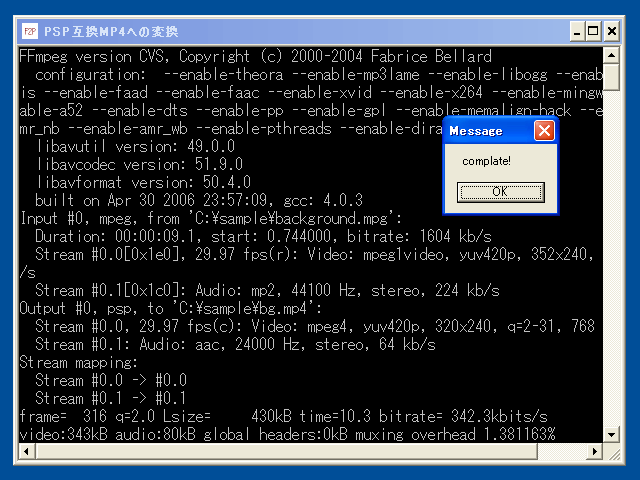Click the 'Stream #0.1[0x1c0]' audio line
Viewport: 640px width, 480px height.
point(267,290)
